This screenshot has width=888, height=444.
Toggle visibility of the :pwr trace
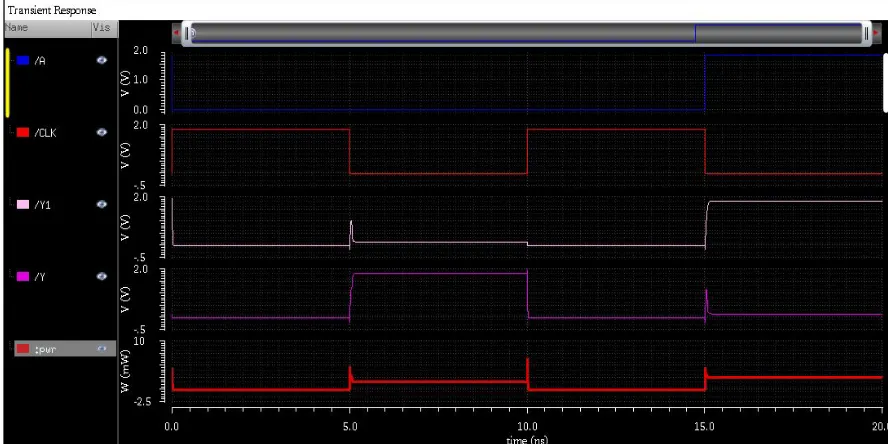tap(102, 349)
